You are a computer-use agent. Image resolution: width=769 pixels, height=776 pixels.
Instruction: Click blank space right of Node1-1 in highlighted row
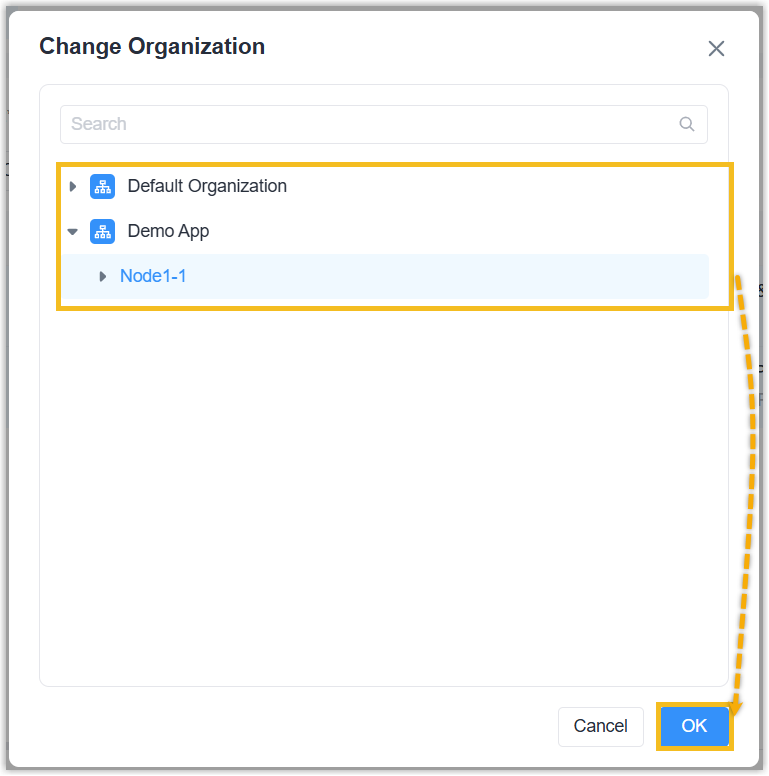[x=450, y=276]
